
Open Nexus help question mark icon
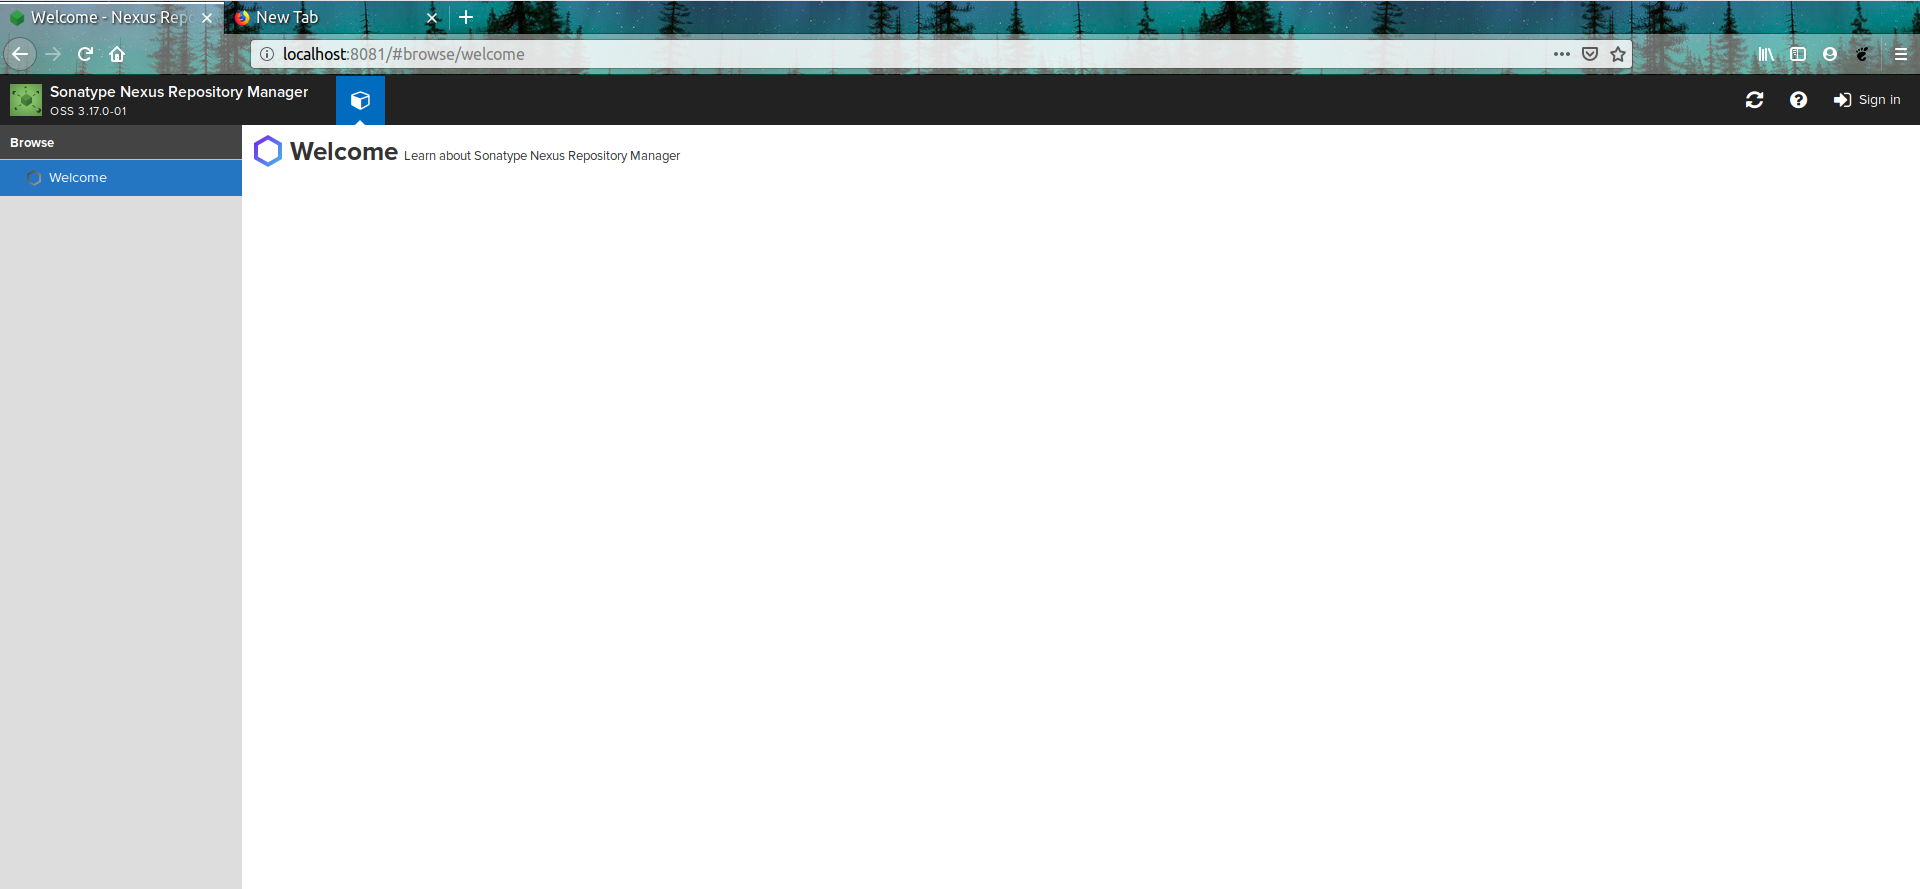point(1798,100)
